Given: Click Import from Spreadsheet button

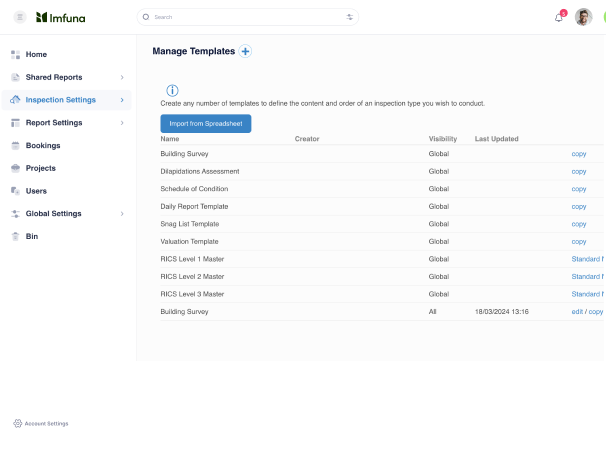Looking at the screenshot, I should 206,124.
